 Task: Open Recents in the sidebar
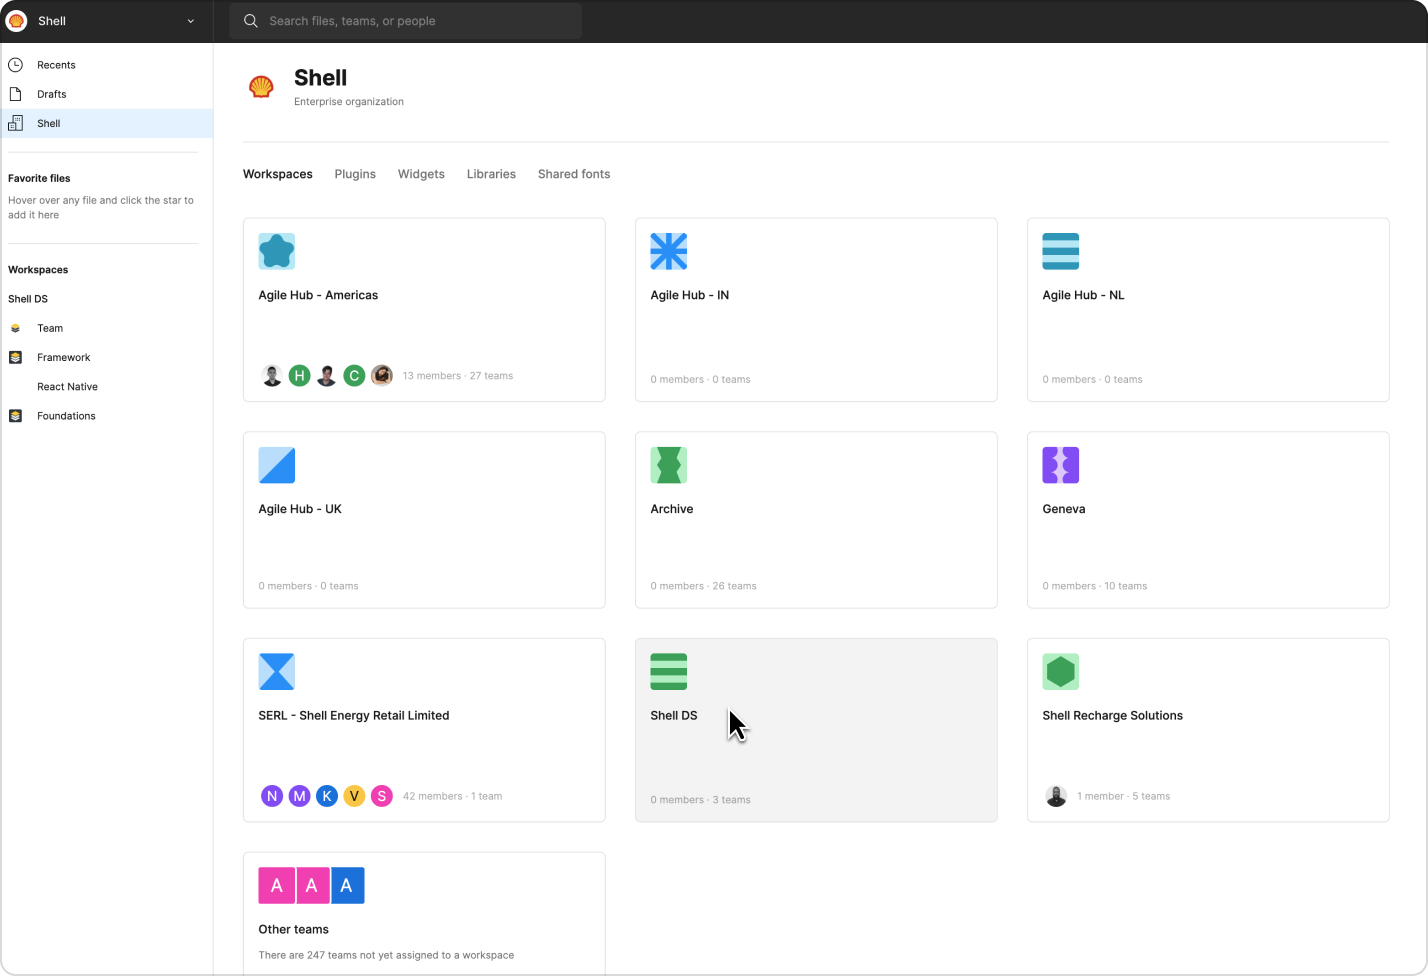pos(106,65)
